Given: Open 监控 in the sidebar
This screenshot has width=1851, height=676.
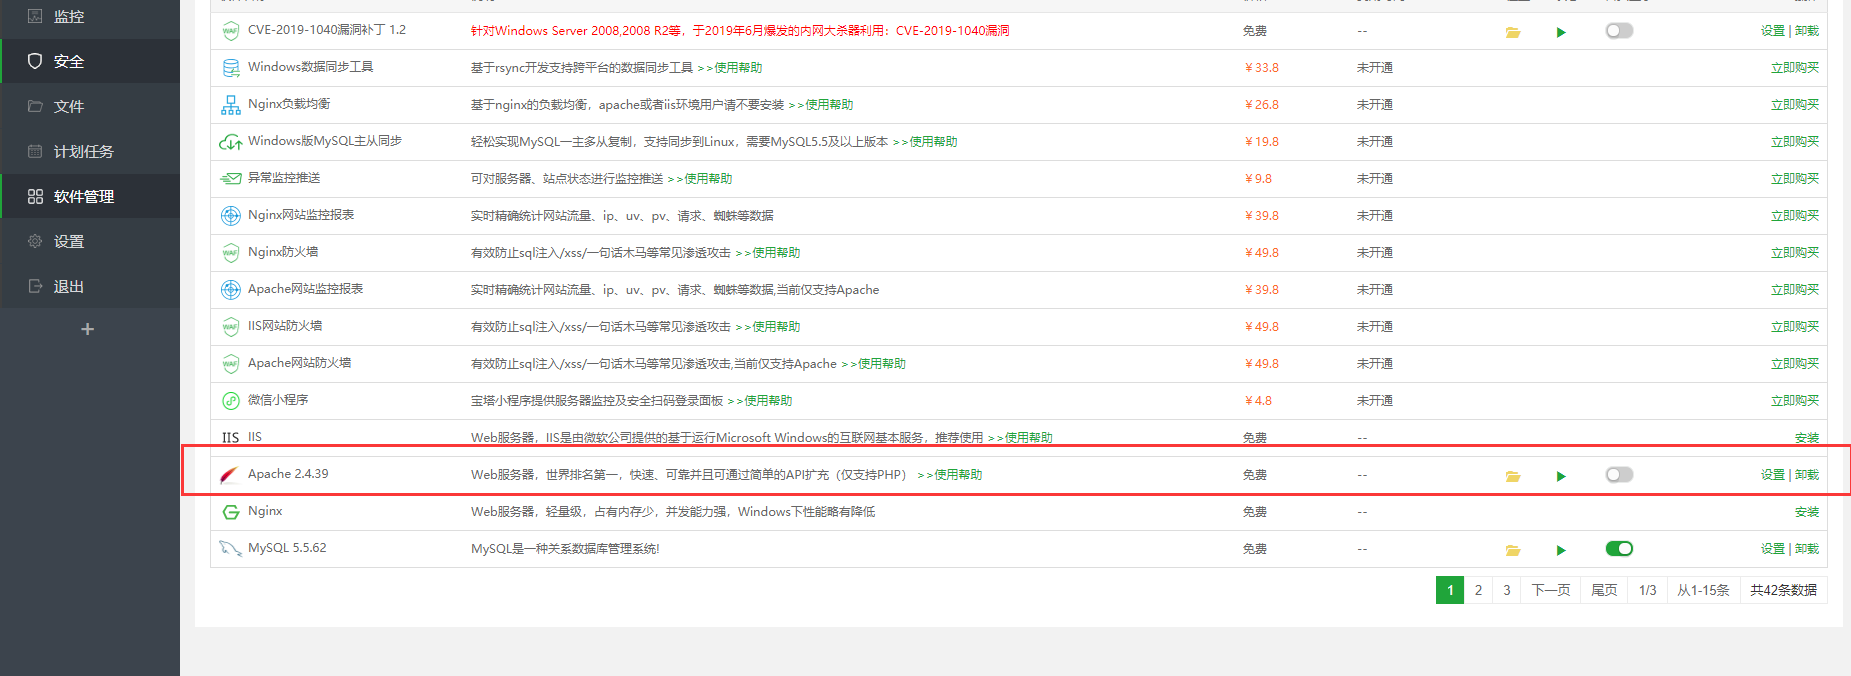Looking at the screenshot, I should (90, 17).
